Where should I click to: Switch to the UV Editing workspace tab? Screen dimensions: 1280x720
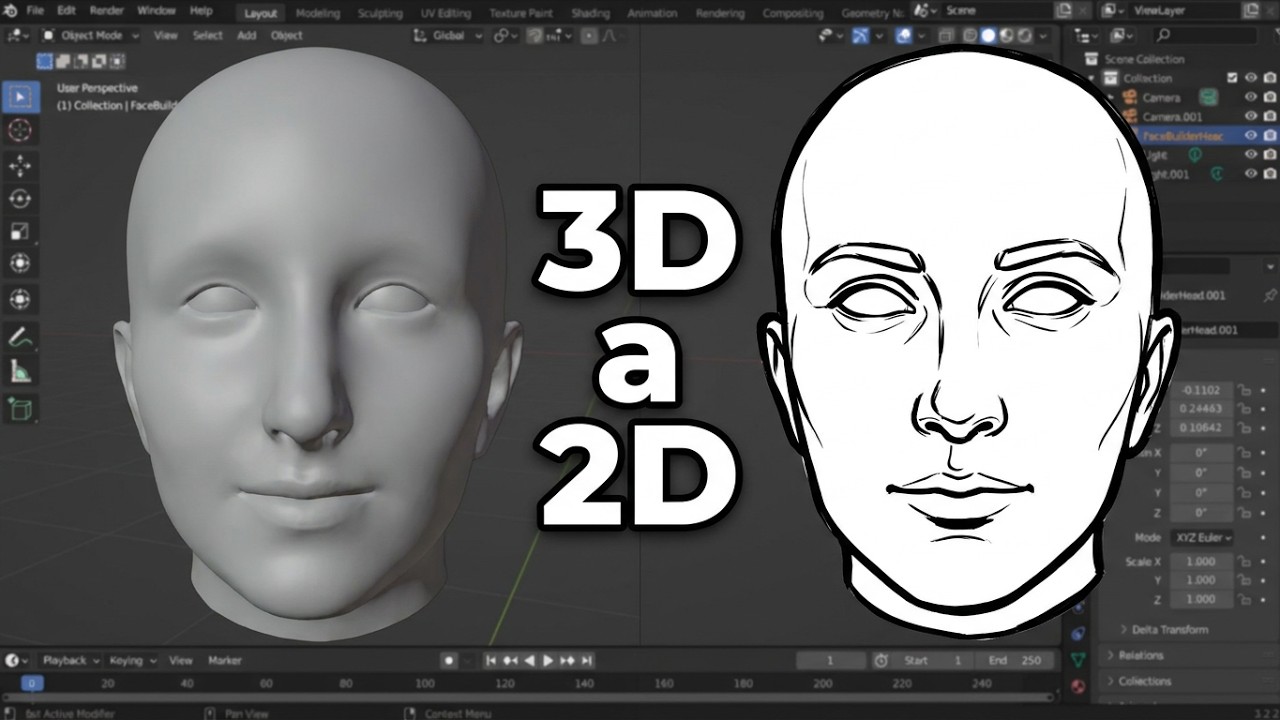[x=445, y=13]
